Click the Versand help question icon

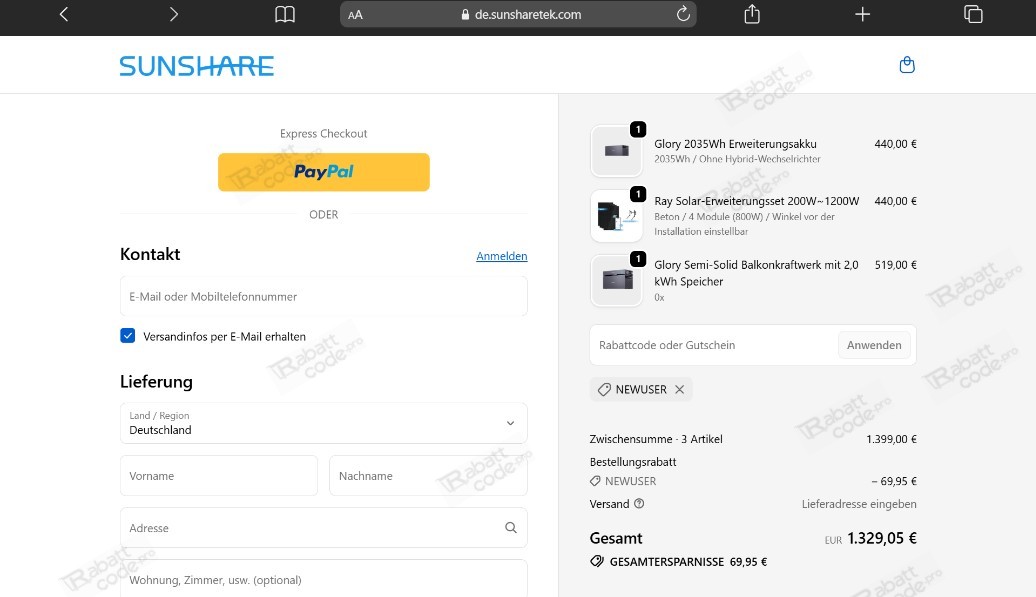639,504
